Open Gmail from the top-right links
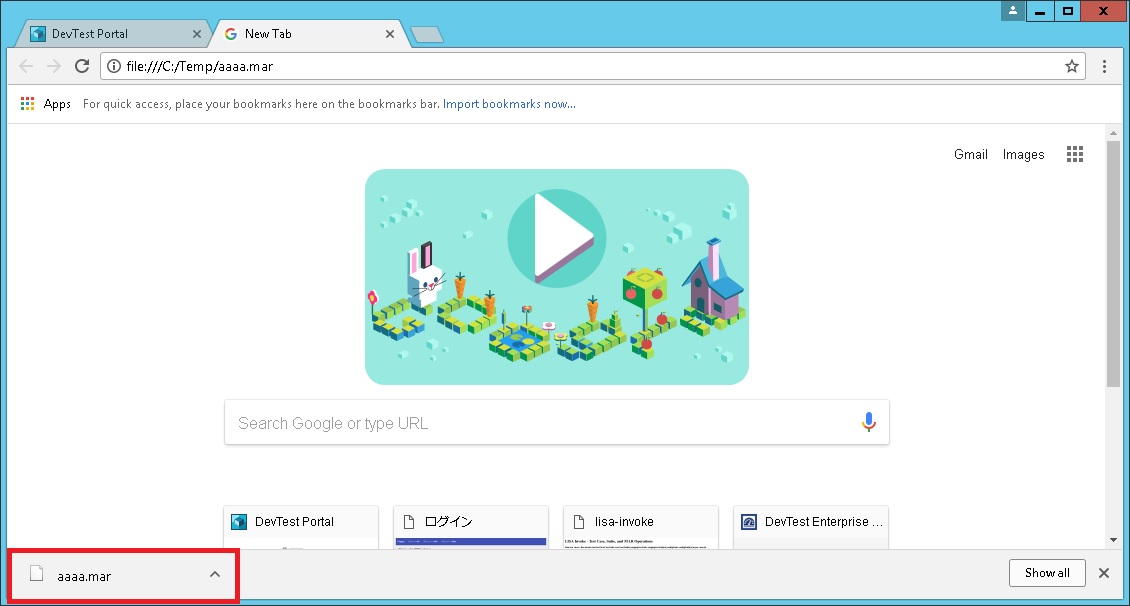The width and height of the screenshot is (1130, 606). (969, 154)
